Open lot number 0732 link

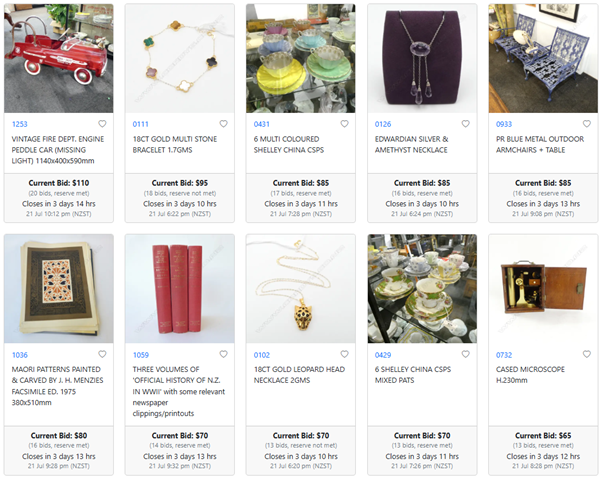tap(504, 354)
